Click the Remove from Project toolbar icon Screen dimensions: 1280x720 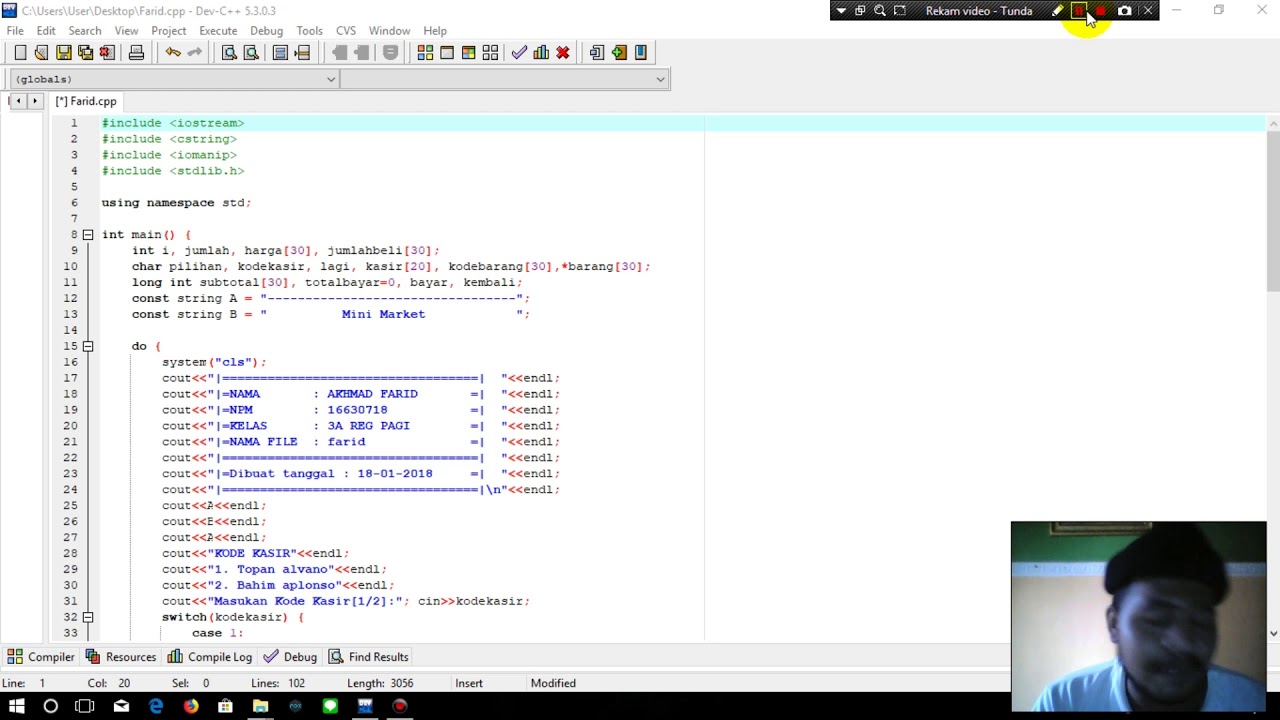641,52
